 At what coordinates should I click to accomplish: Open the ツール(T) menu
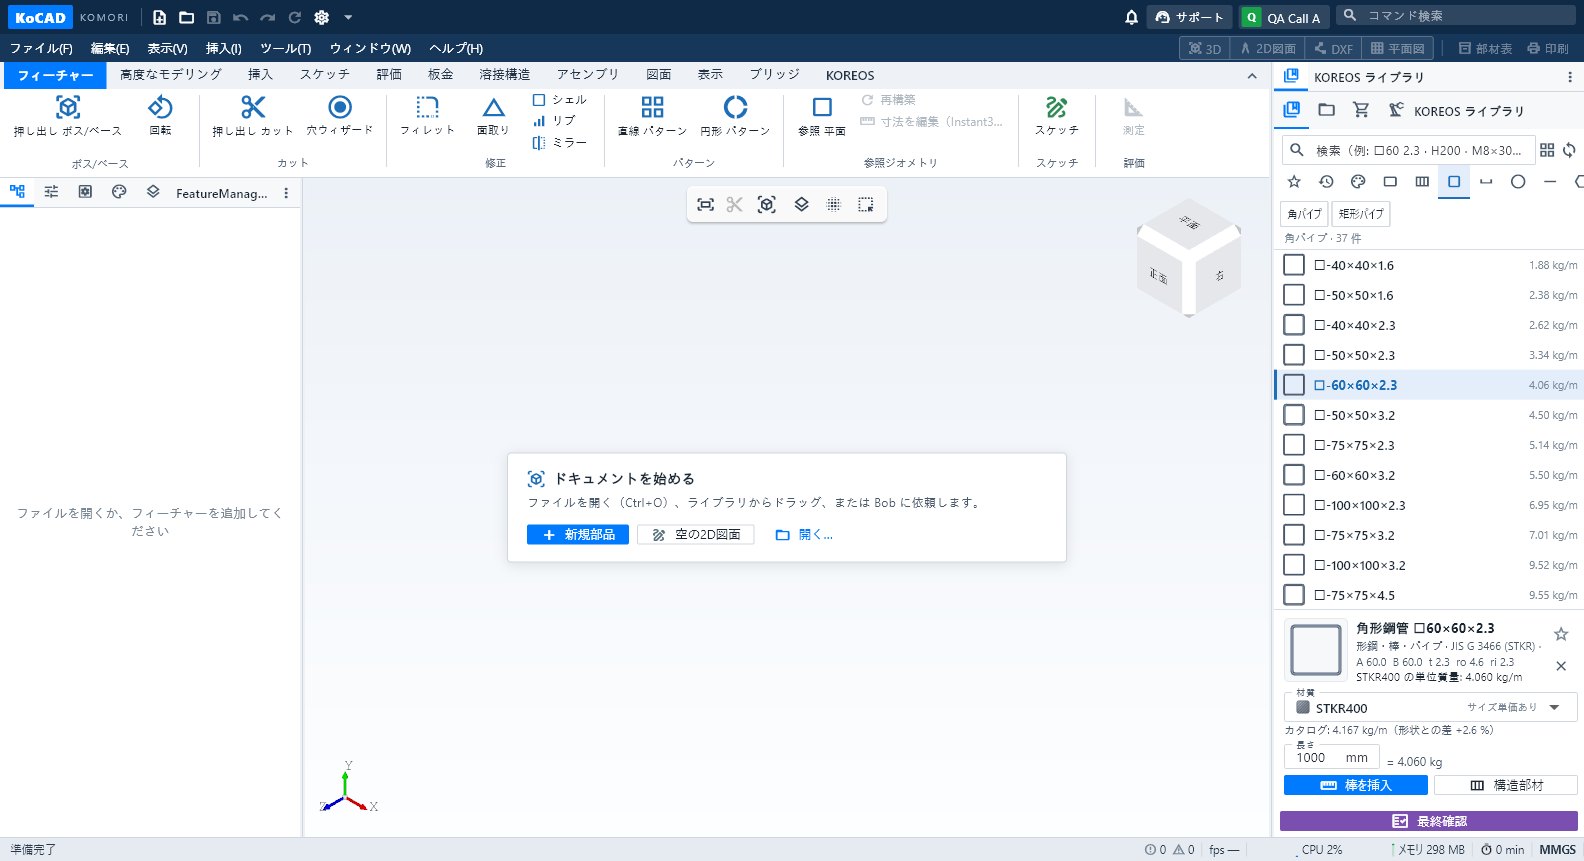click(x=286, y=48)
